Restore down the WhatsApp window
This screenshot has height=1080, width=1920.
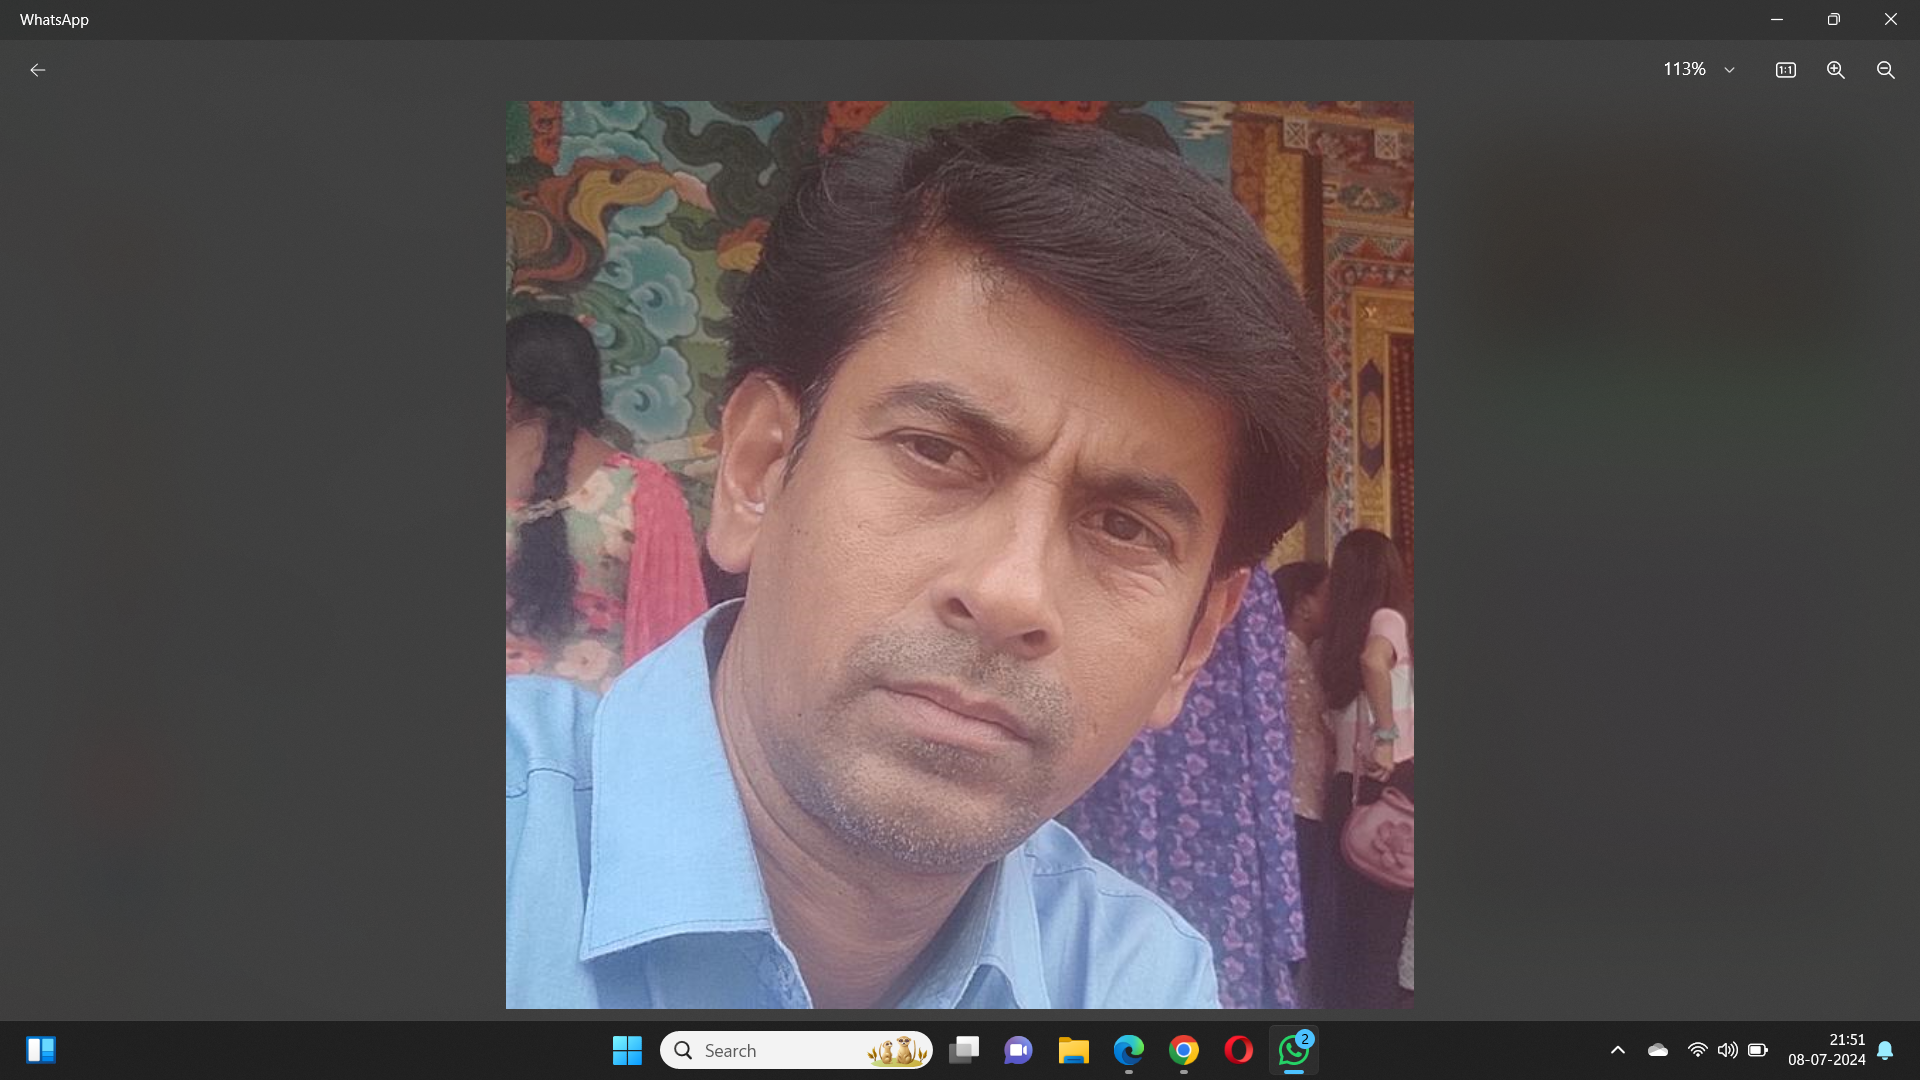1834,19
